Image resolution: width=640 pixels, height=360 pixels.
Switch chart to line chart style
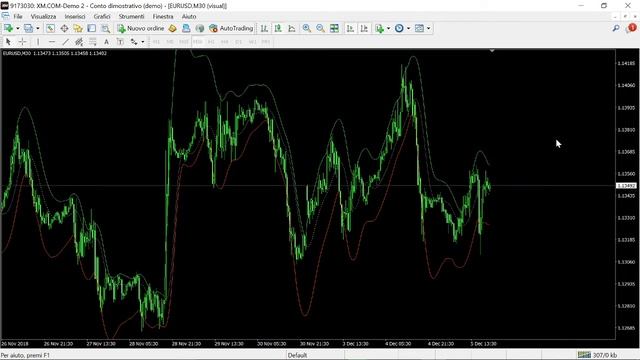point(292,28)
